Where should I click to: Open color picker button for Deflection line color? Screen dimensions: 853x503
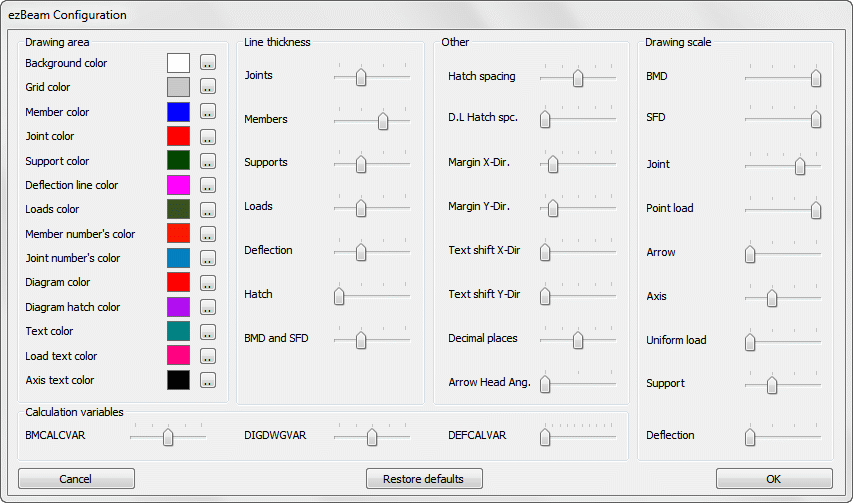tap(208, 185)
